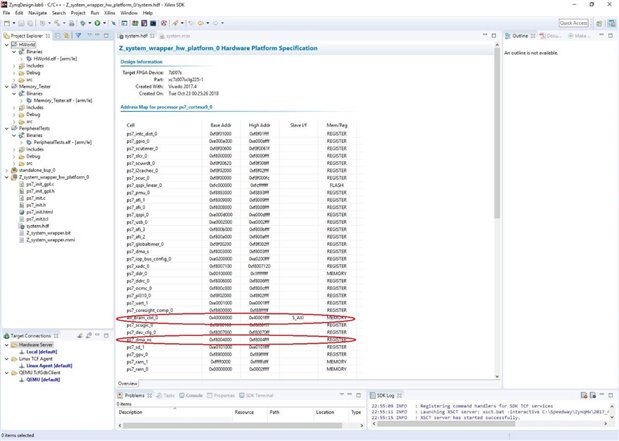Click the Save icon in toolbar

[x=21, y=22]
